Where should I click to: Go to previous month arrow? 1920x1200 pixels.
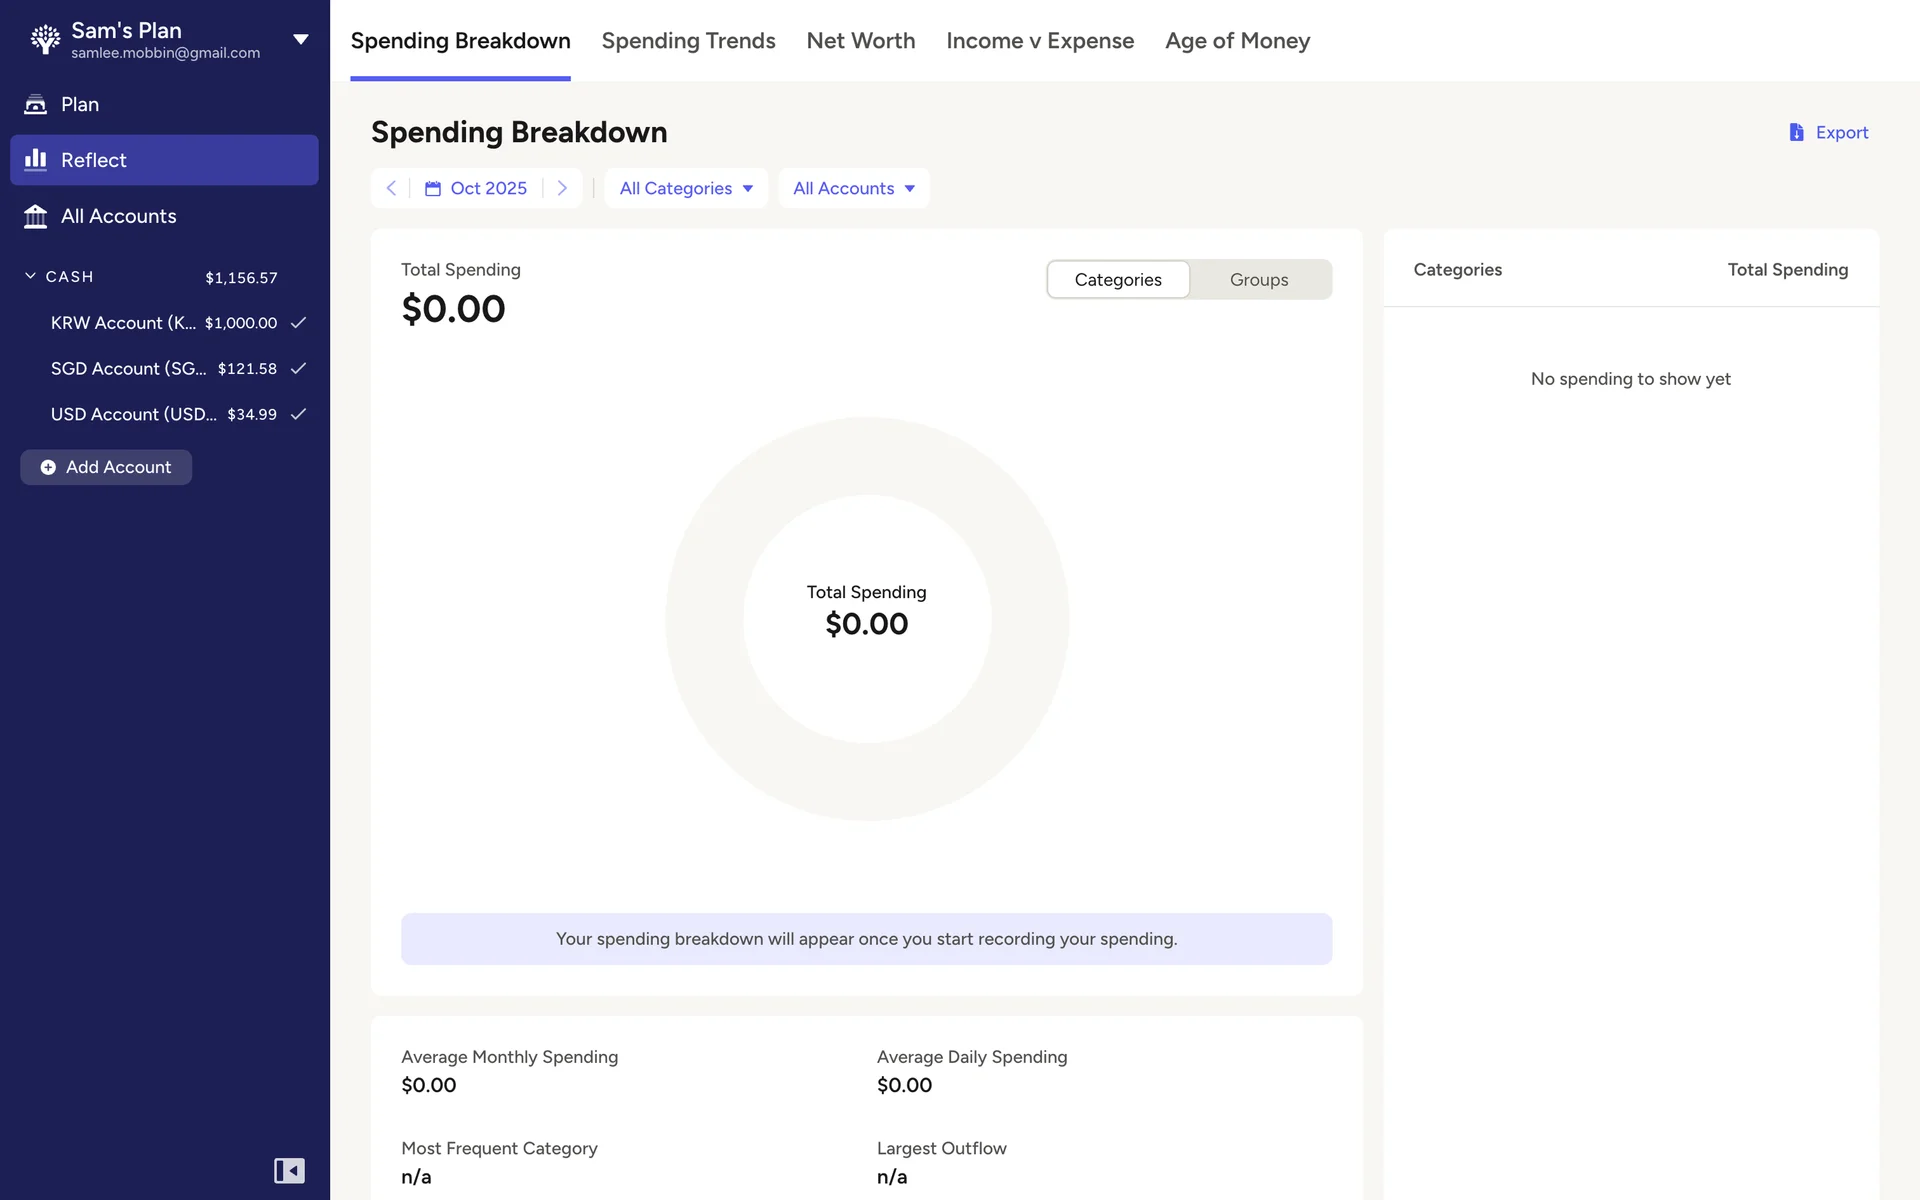[391, 188]
